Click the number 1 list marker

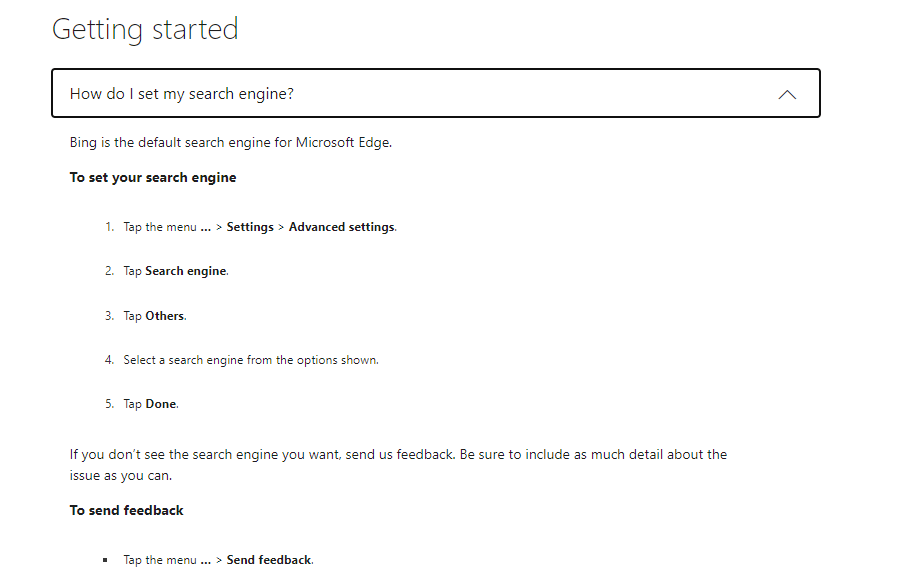pyautogui.click(x=109, y=227)
